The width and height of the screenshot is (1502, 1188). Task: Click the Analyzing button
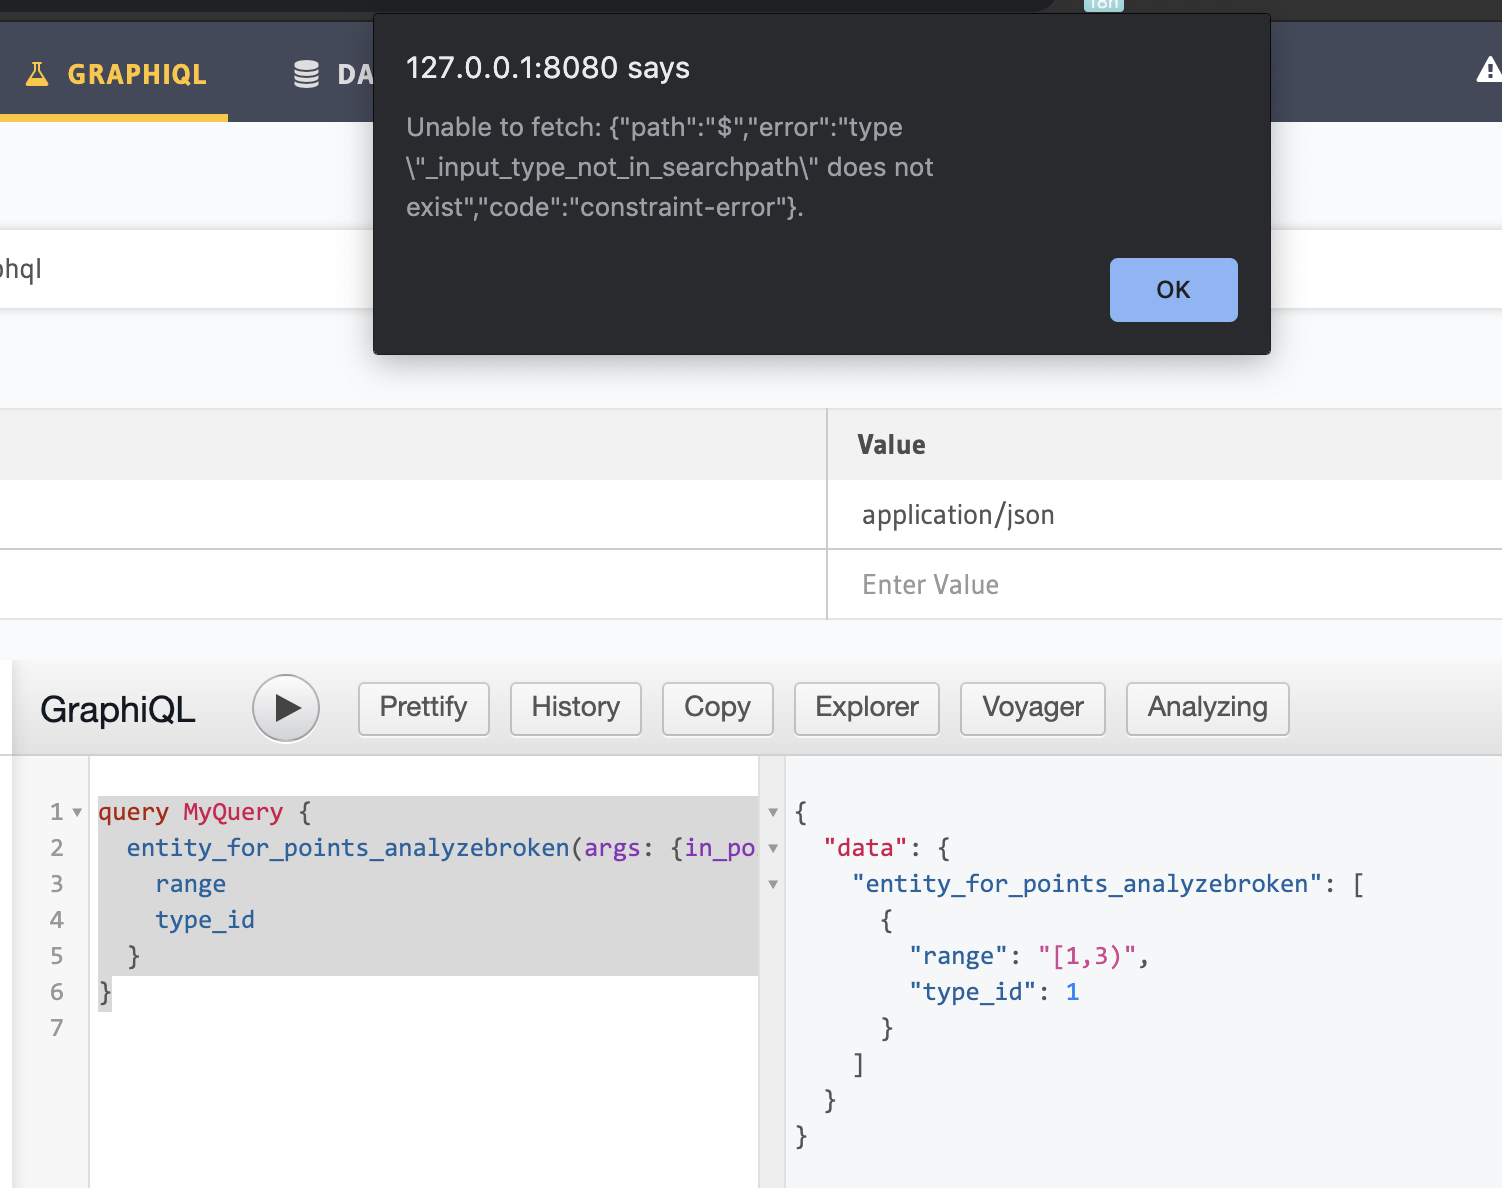pos(1207,708)
